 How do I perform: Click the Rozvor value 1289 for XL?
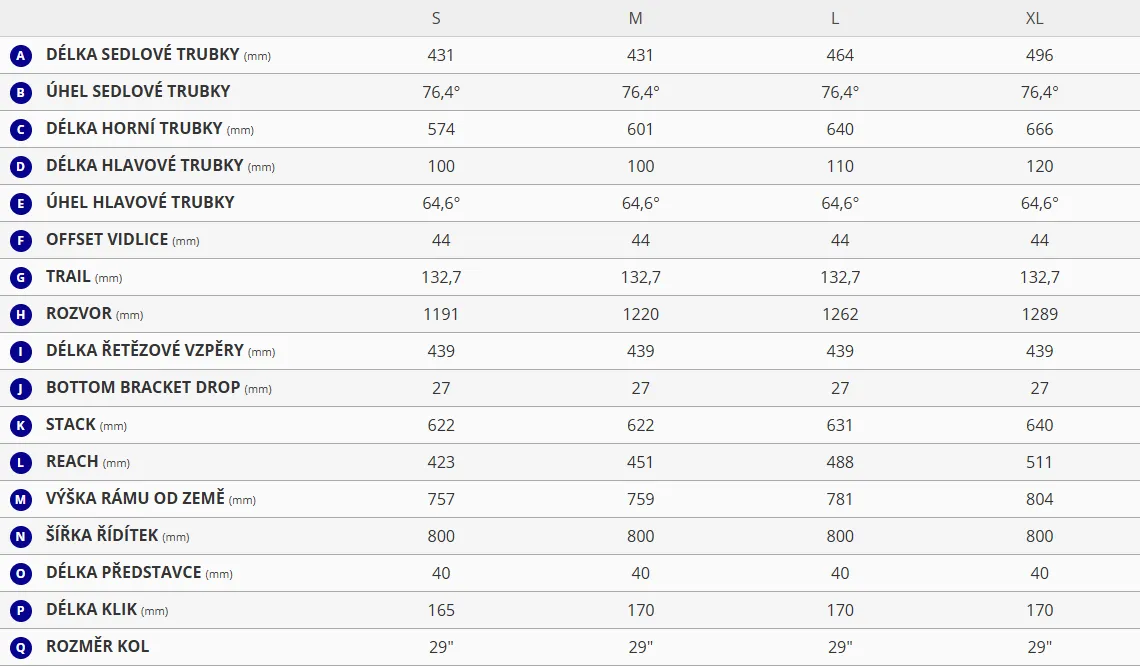1039,314
